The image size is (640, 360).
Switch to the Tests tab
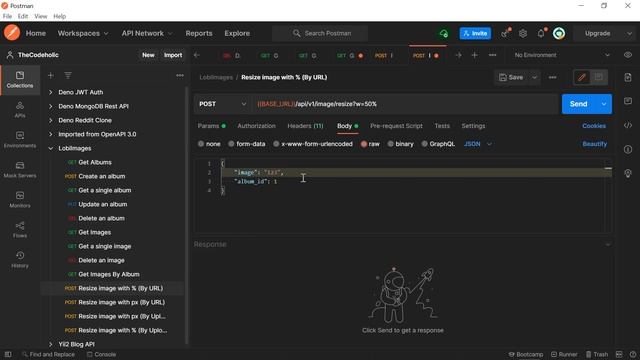pos(442,126)
